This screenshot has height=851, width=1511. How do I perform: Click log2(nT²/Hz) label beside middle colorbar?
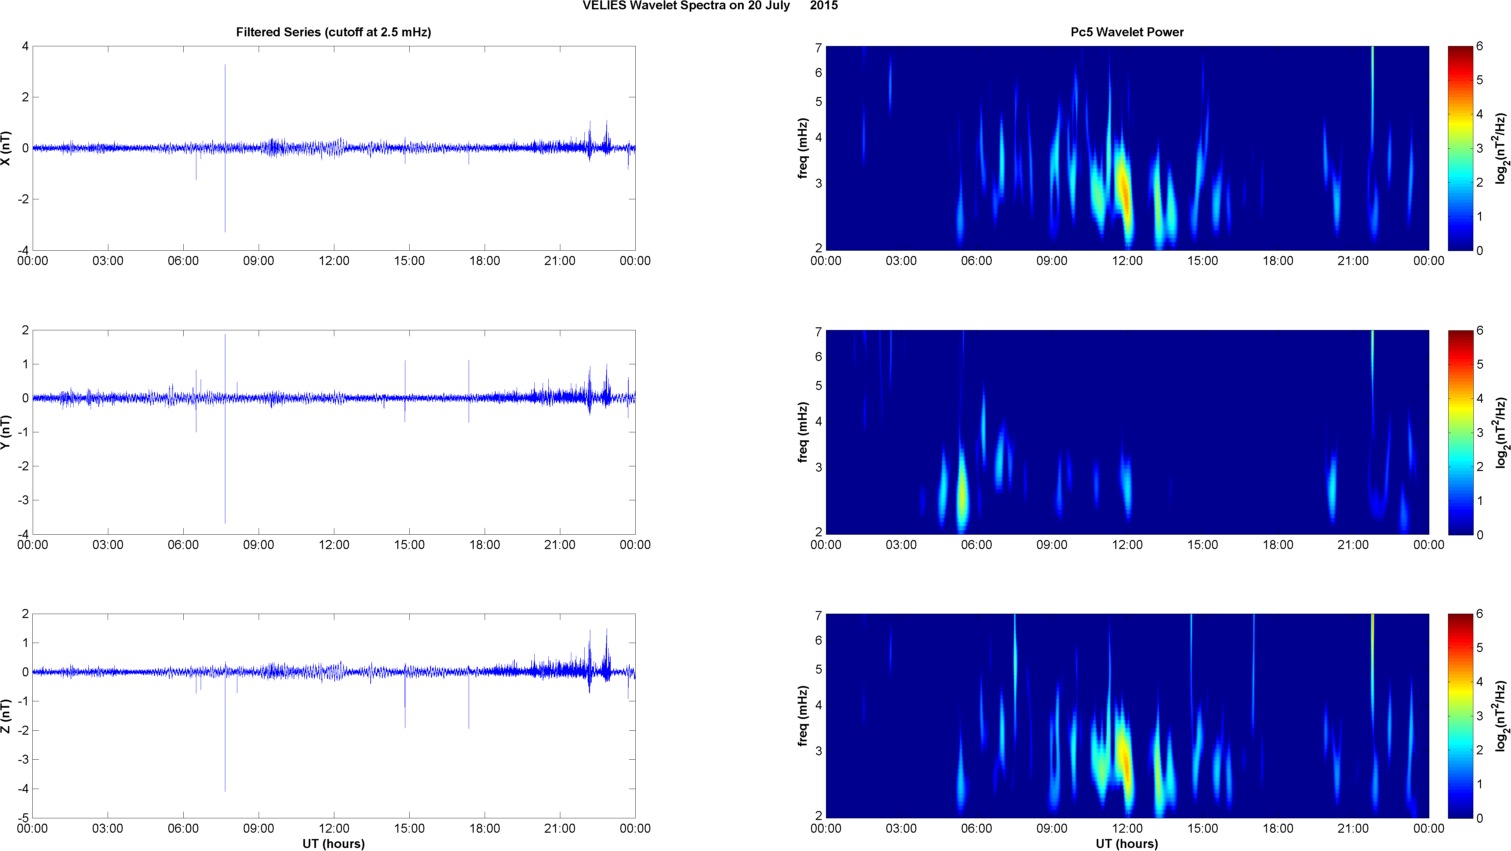click(1501, 432)
